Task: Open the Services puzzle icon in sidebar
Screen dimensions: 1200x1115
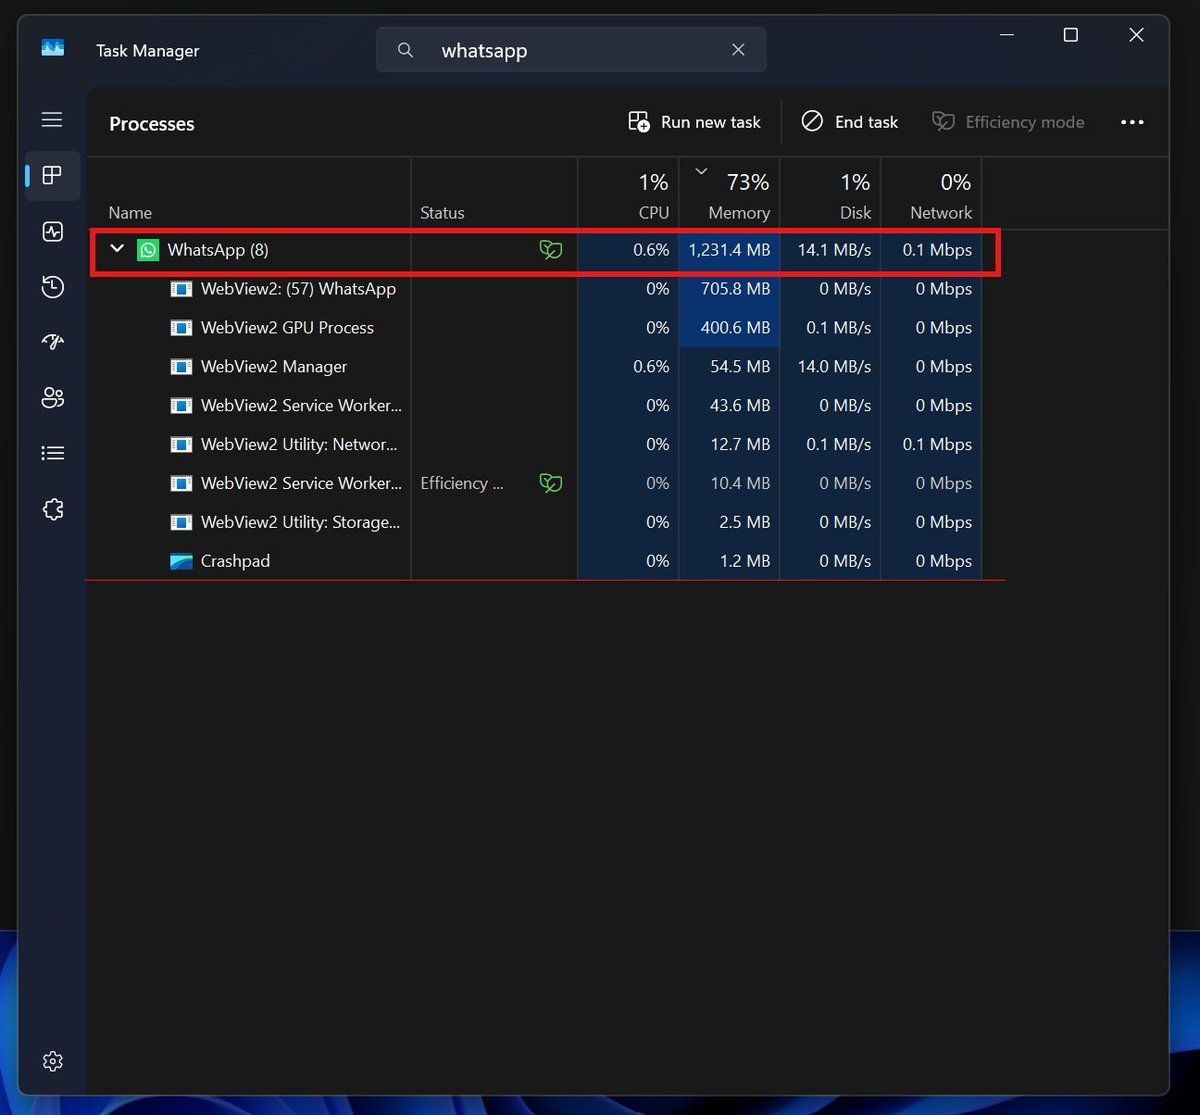Action: pos(52,509)
